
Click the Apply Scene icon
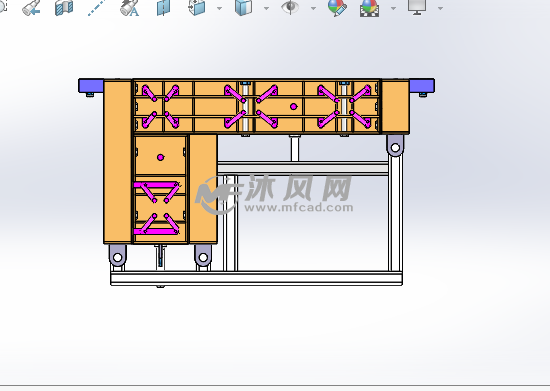coord(369,8)
